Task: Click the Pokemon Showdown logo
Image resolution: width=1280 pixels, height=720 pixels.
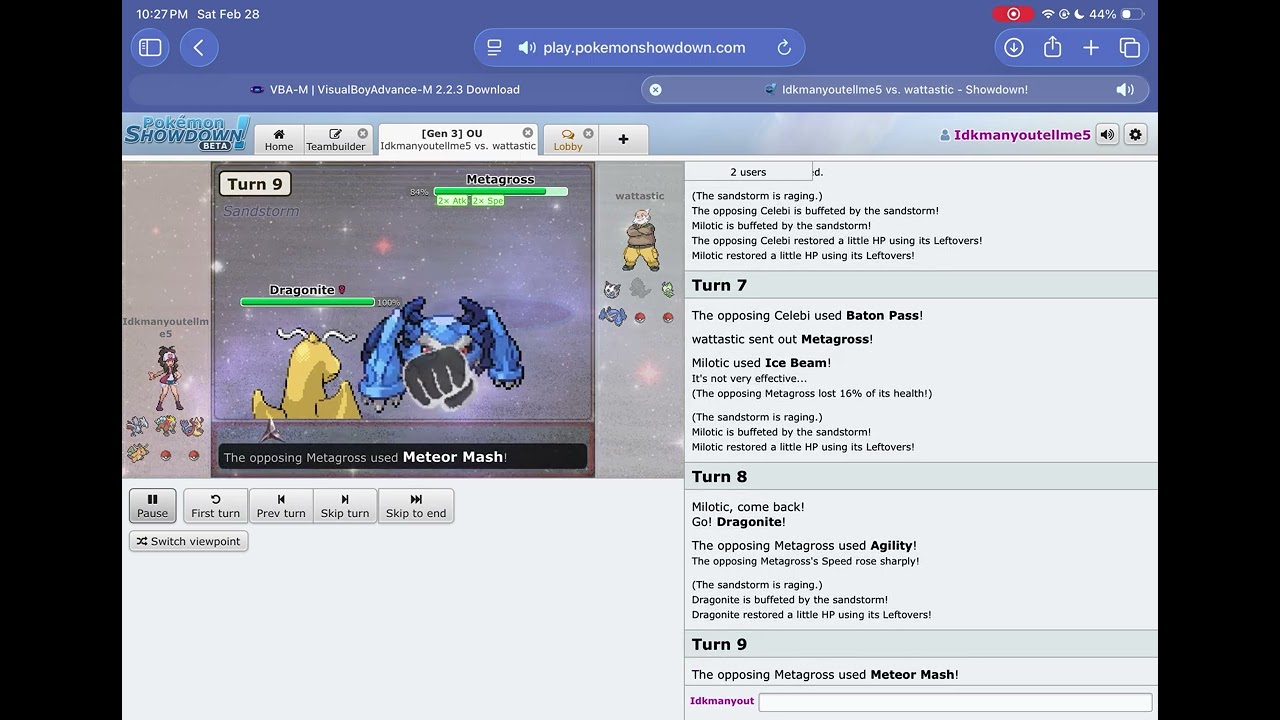Action: click(x=187, y=134)
